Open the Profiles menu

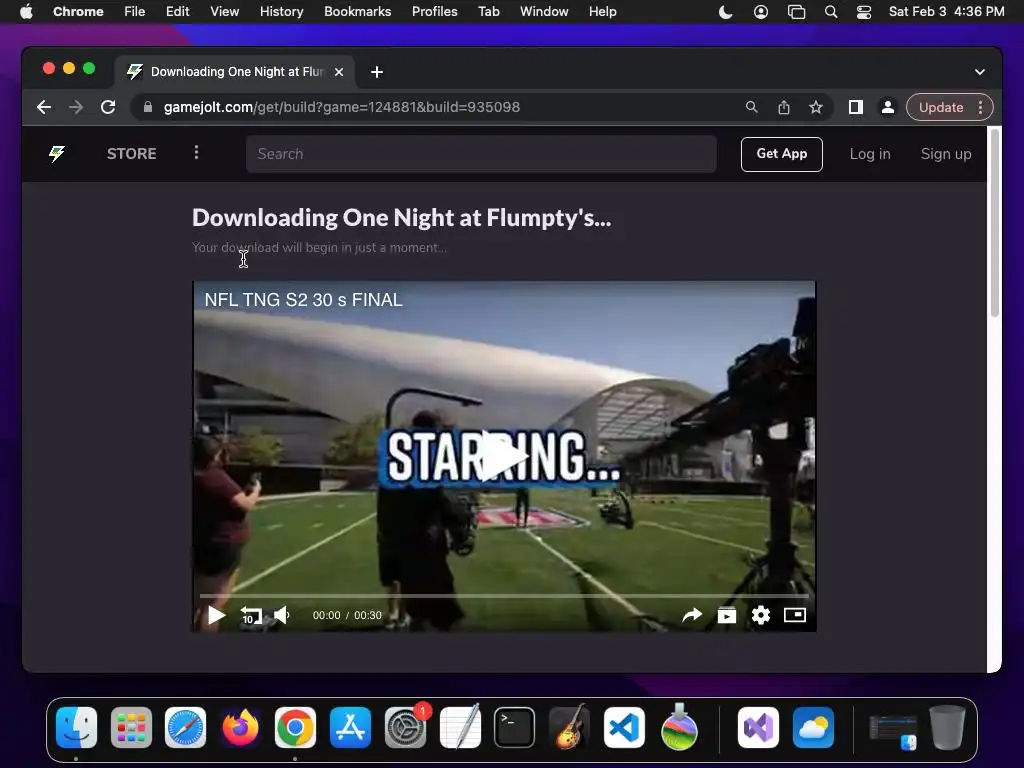pyautogui.click(x=434, y=12)
